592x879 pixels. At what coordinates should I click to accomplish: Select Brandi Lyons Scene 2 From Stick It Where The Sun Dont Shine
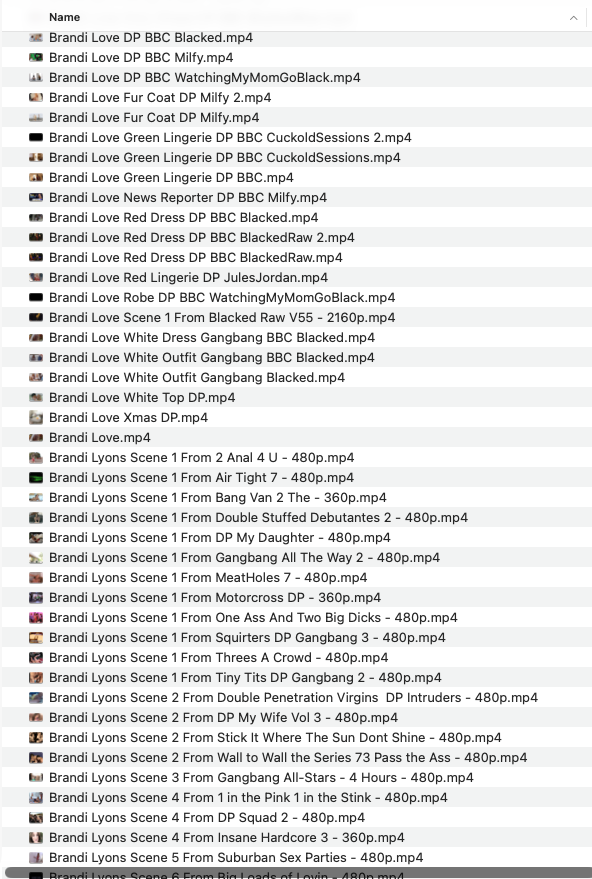(275, 738)
